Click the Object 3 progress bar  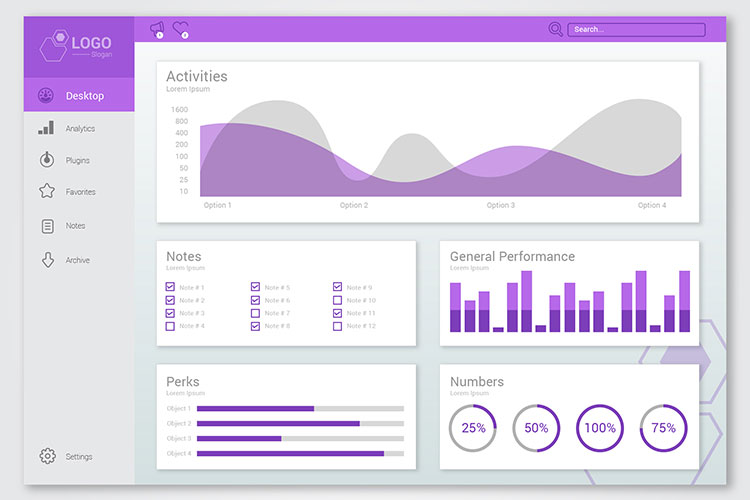300,438
